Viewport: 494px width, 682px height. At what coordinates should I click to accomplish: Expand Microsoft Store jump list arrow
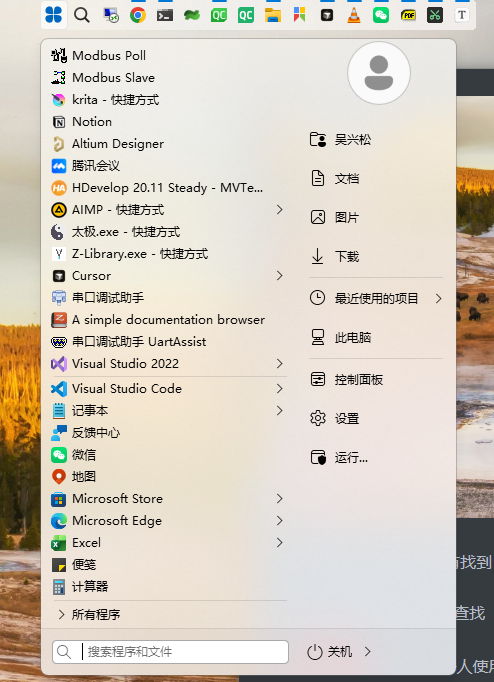tap(280, 498)
